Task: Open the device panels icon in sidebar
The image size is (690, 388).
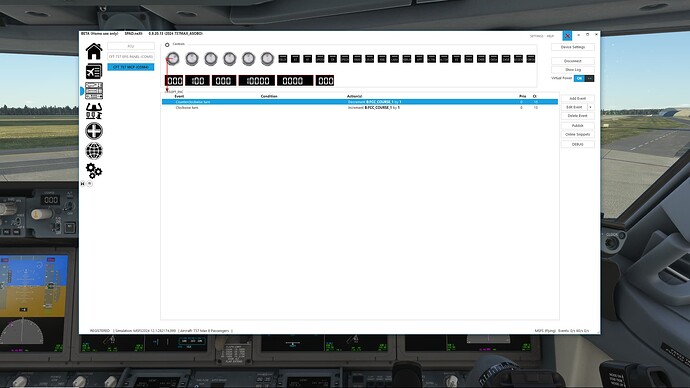Action: click(x=94, y=91)
